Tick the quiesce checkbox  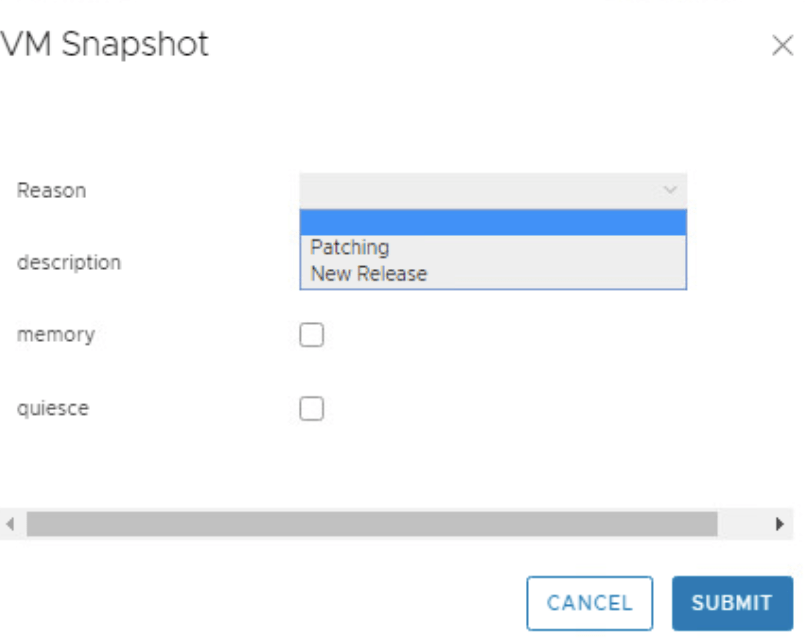point(312,409)
